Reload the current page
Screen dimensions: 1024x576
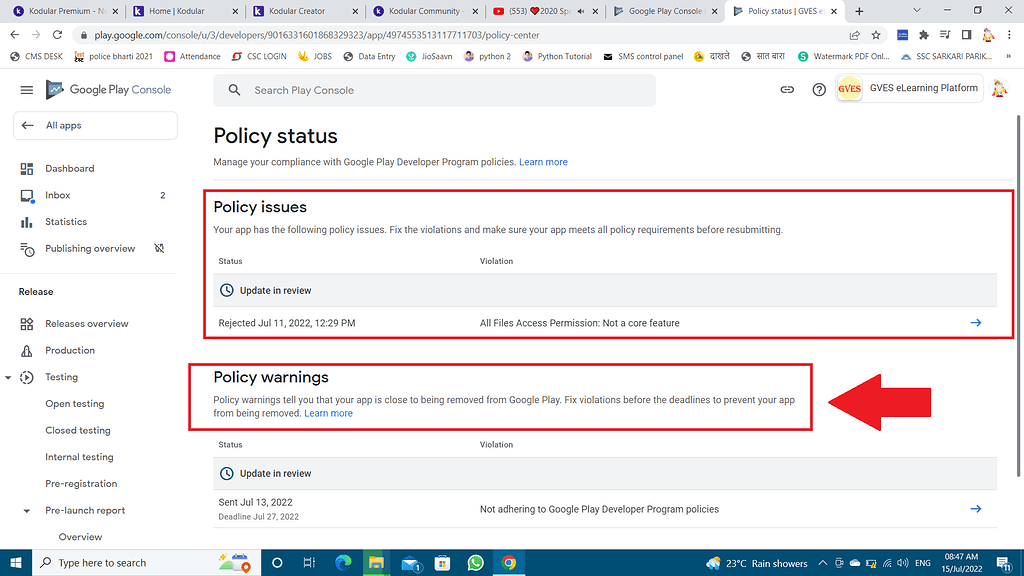tap(57, 35)
